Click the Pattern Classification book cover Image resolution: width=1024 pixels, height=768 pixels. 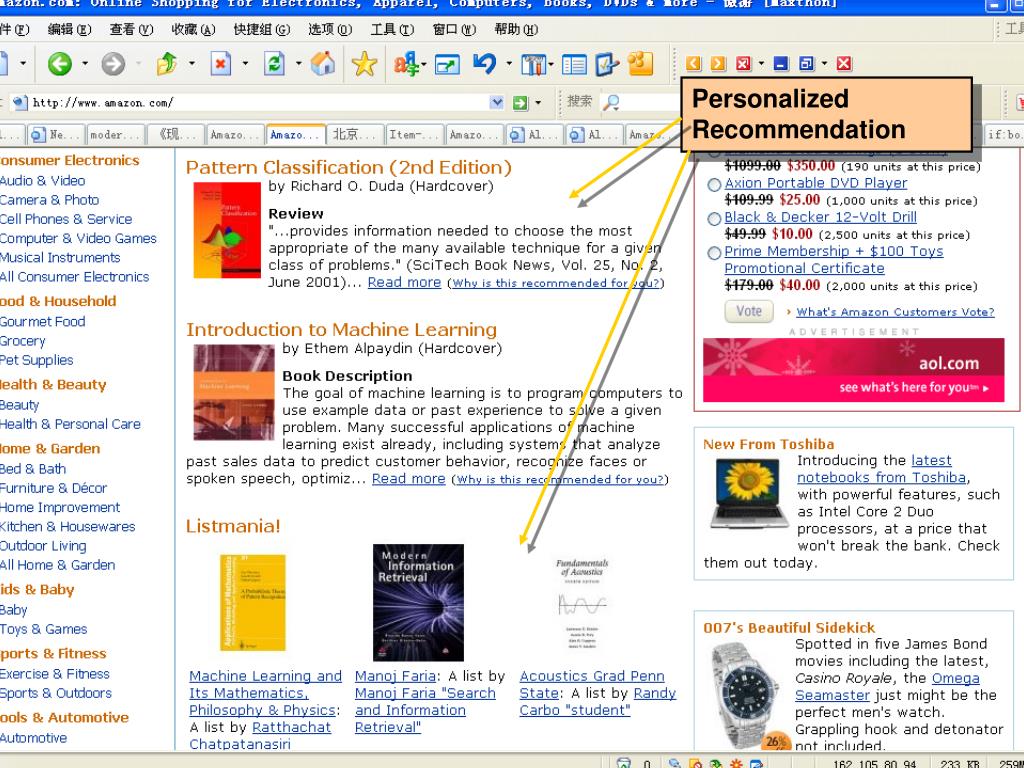click(x=227, y=230)
